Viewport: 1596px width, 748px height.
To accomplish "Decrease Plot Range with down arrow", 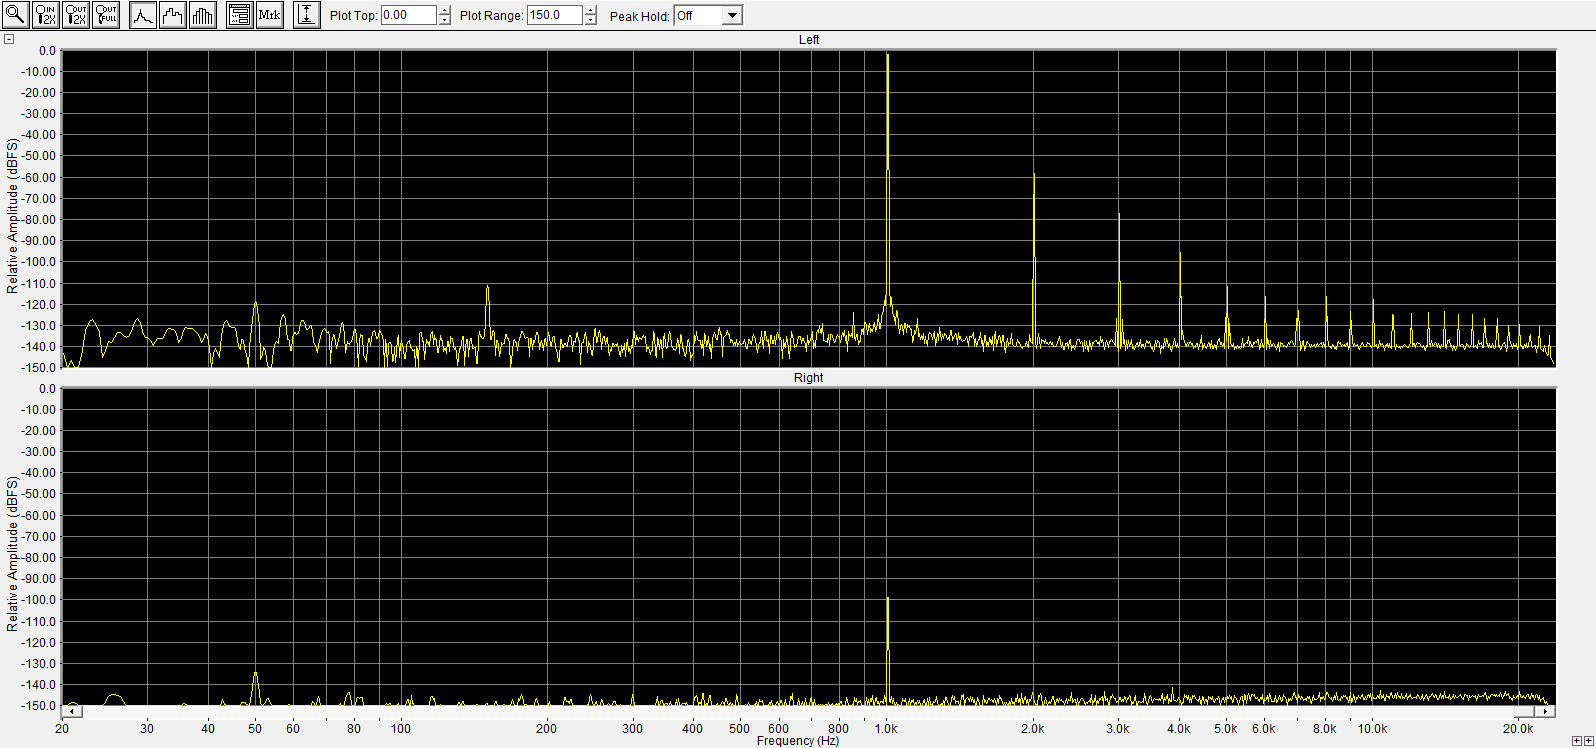I will click(591, 20).
